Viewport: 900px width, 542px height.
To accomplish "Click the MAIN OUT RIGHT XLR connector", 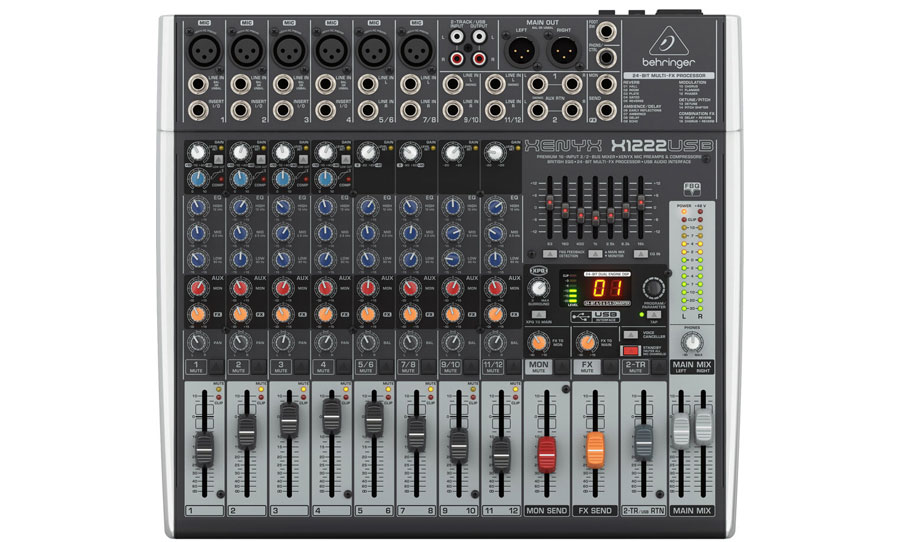I will coord(563,51).
